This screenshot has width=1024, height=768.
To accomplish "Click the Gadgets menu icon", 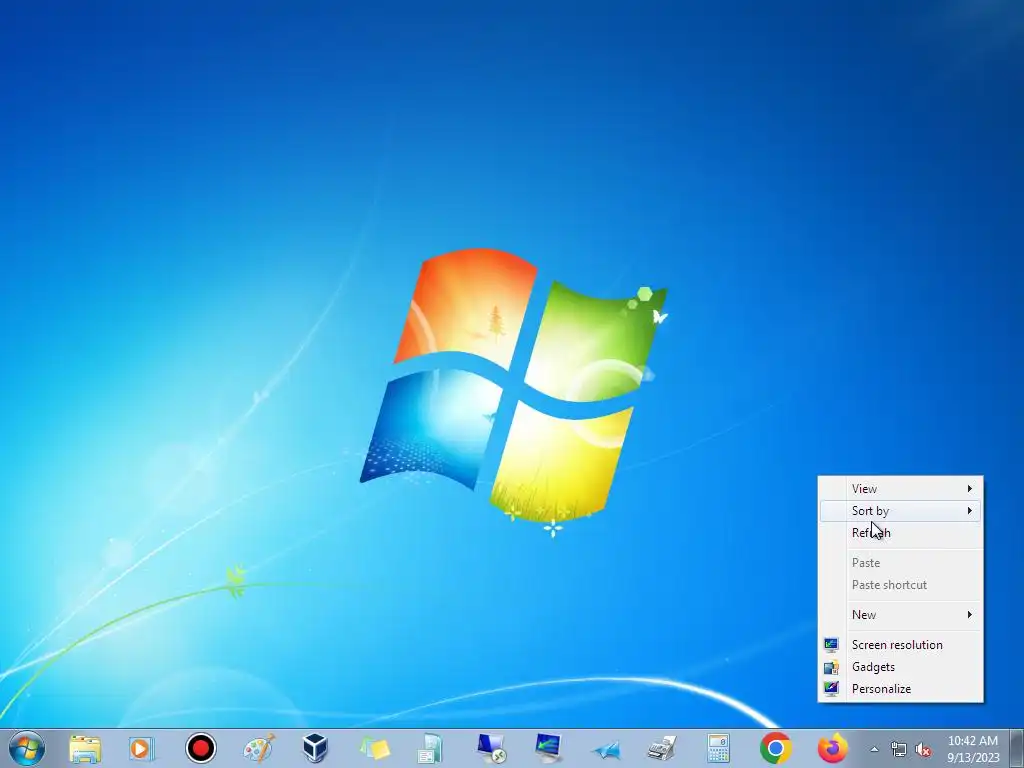I will click(831, 667).
